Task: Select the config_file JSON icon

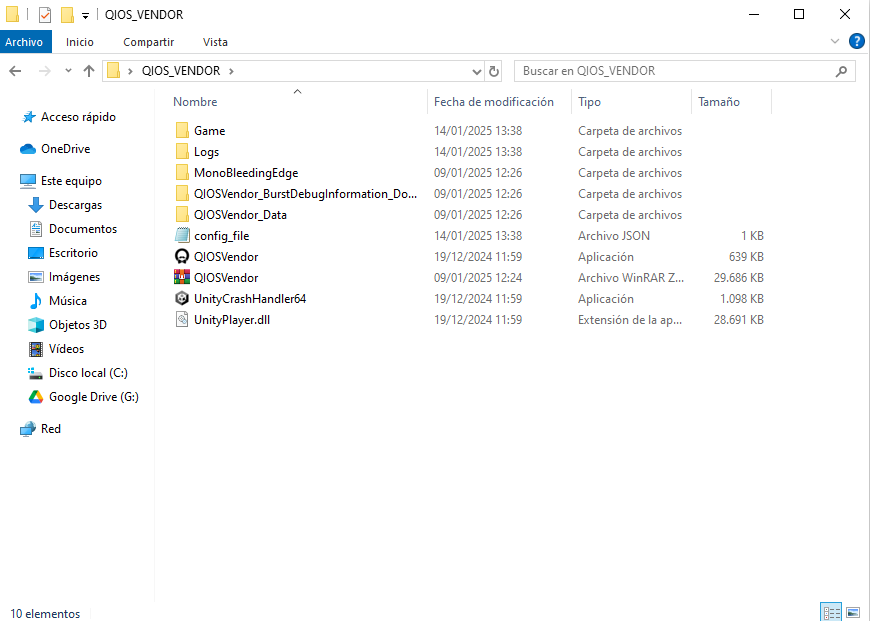Action: [x=182, y=236]
